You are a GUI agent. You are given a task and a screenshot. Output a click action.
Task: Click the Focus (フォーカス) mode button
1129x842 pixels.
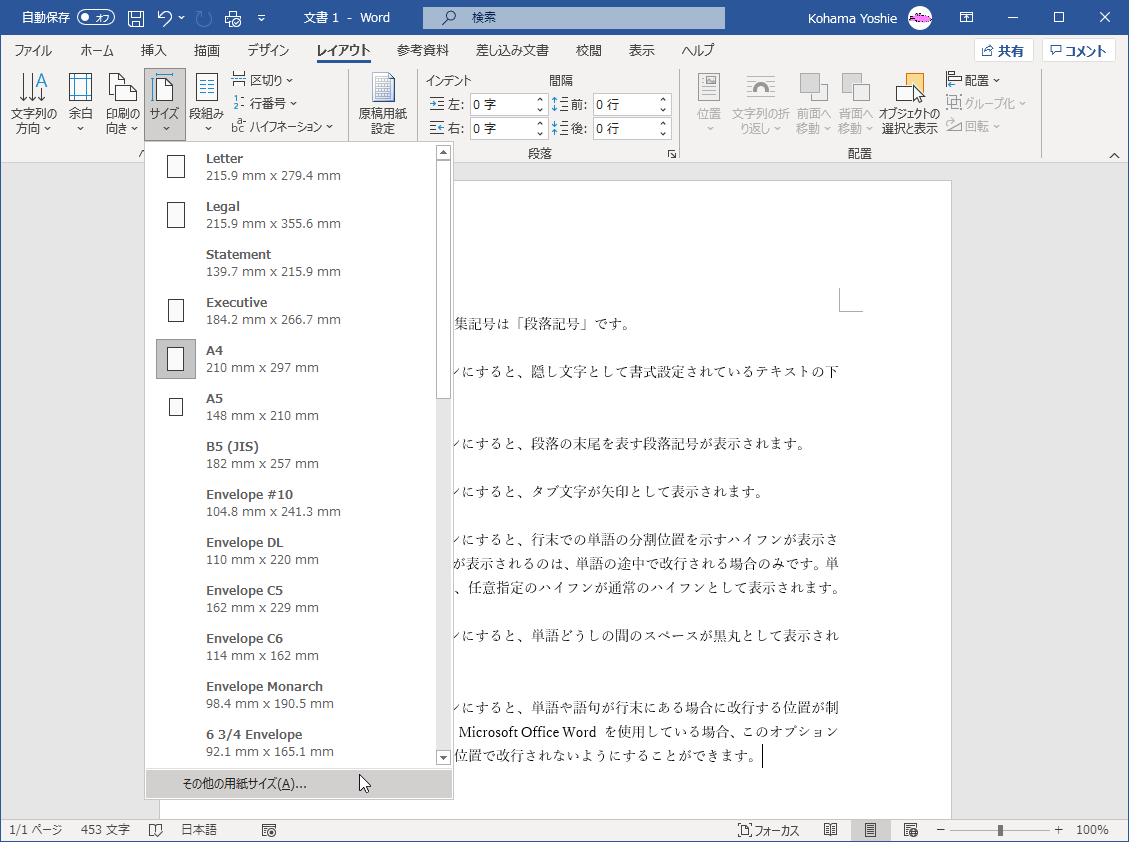768,830
